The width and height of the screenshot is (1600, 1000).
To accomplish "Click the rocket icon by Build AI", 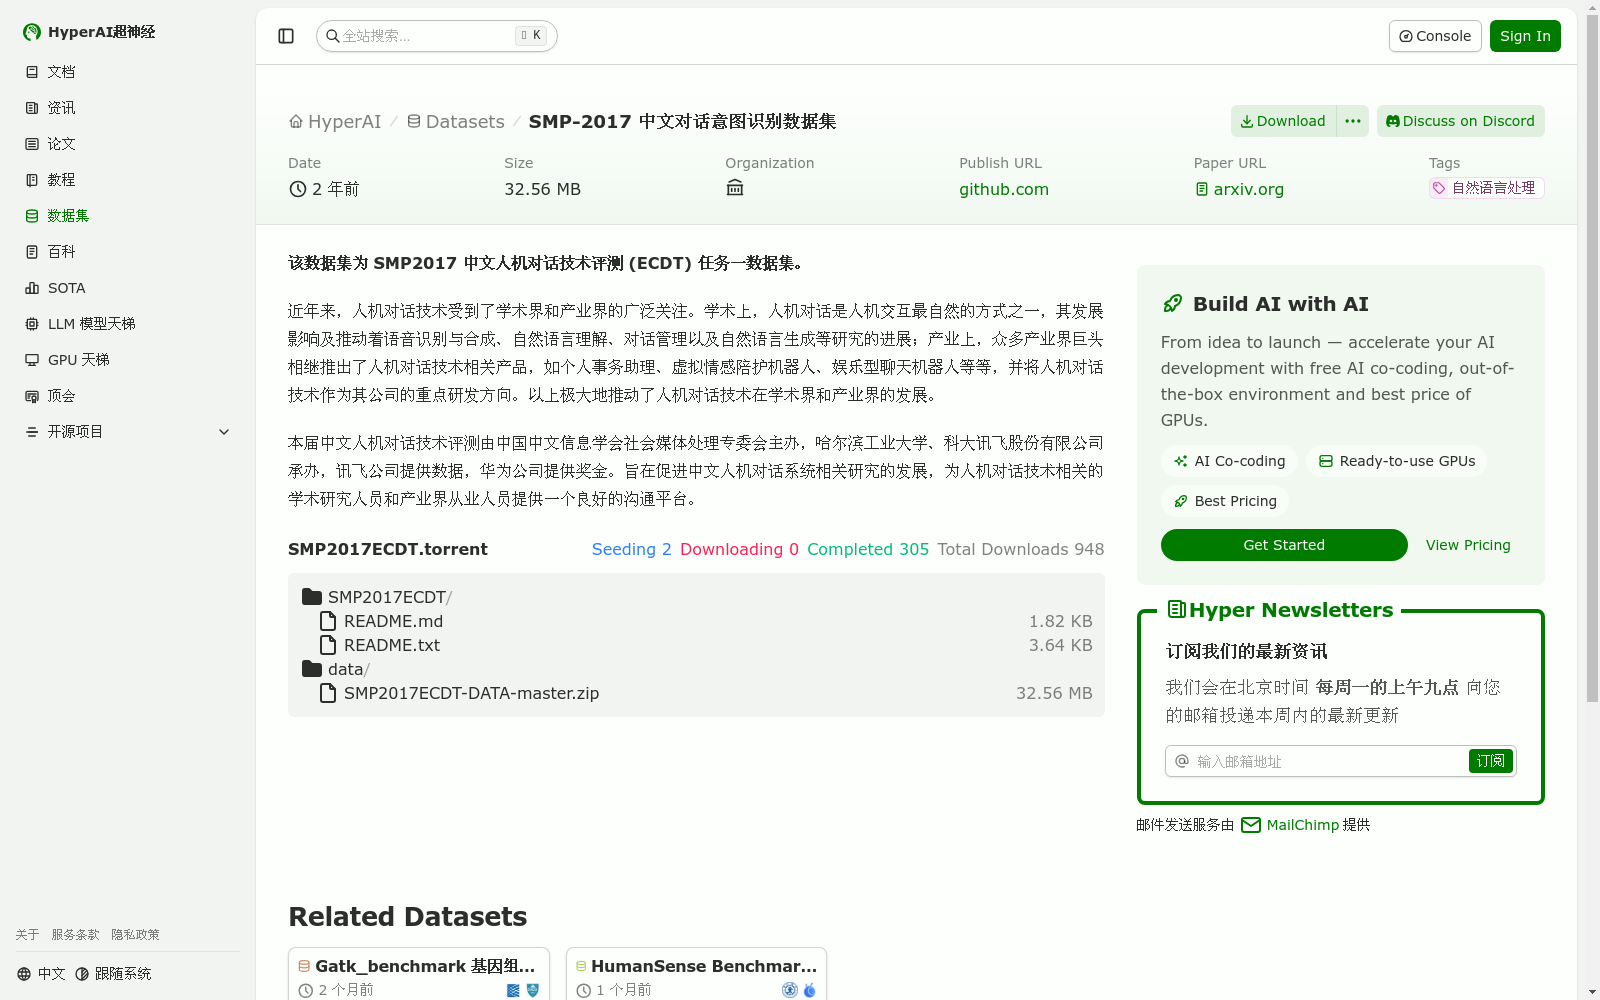I will pos(1172,304).
